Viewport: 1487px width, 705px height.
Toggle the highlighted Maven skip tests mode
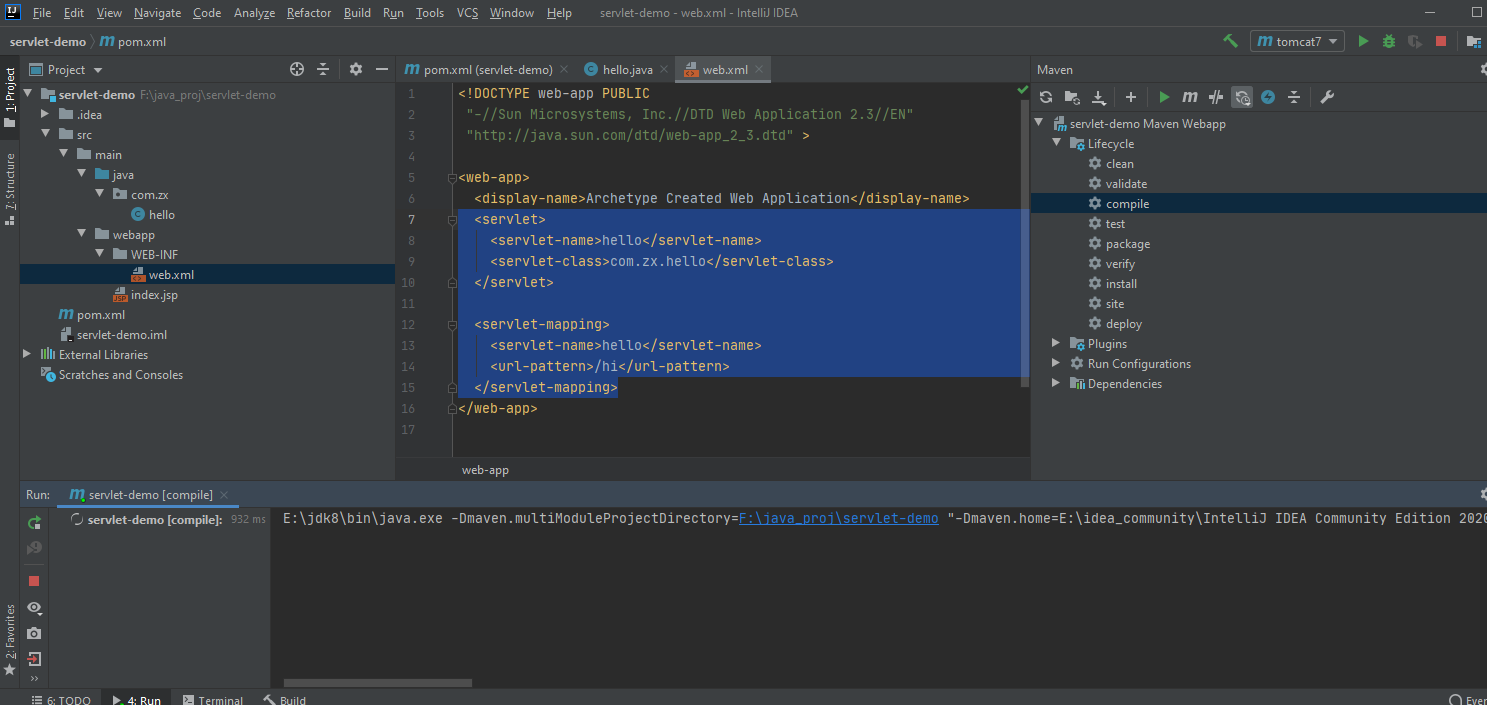pos(1242,97)
